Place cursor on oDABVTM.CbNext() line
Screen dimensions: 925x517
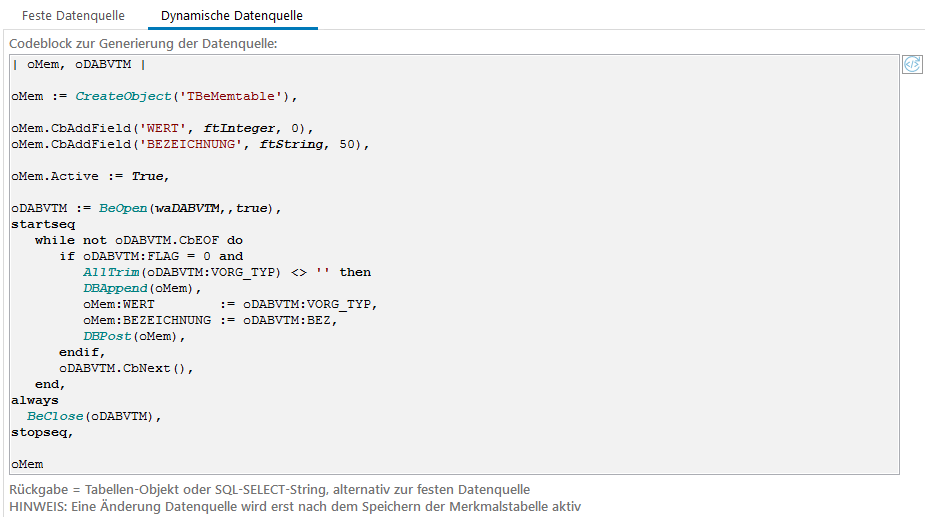(125, 369)
